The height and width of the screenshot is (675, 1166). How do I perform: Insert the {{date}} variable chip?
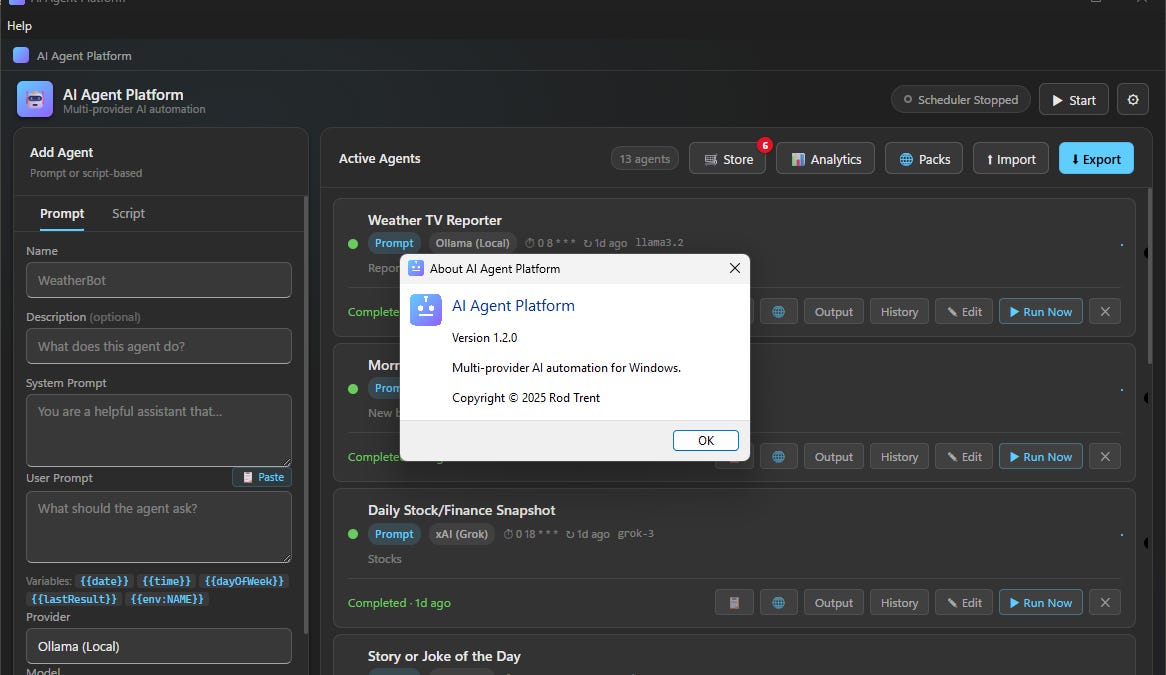tap(104, 581)
